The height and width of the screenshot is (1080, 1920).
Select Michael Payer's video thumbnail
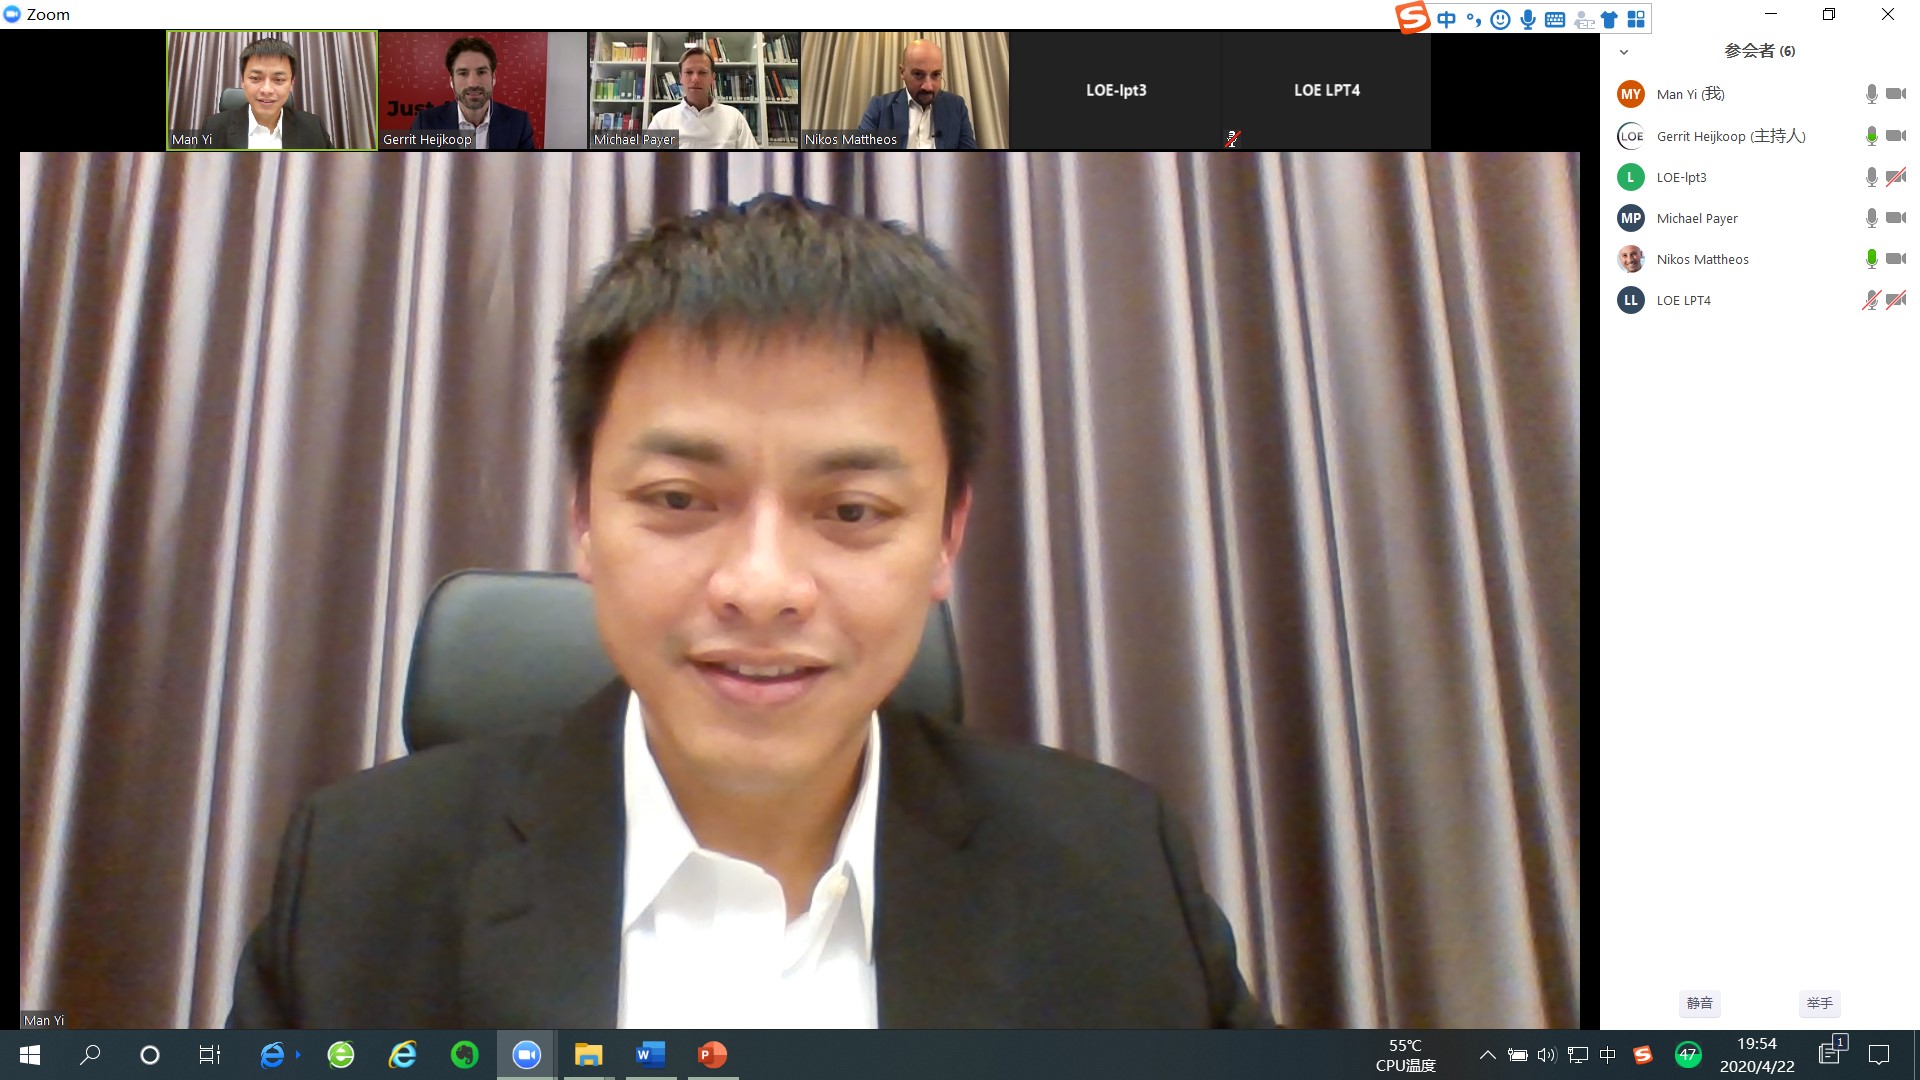(x=694, y=90)
